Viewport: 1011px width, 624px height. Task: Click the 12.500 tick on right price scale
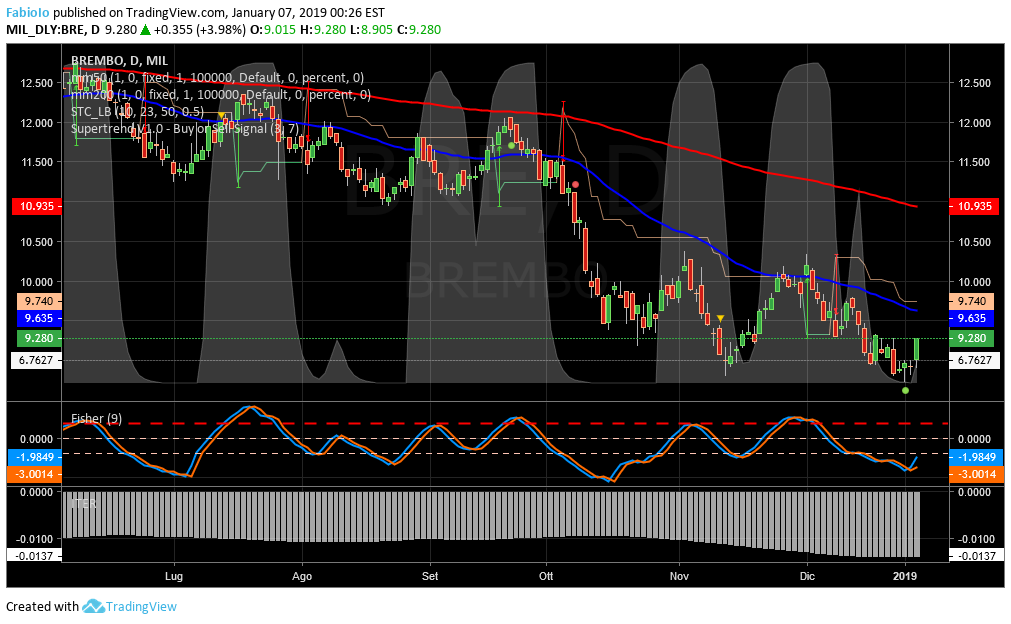tap(974, 83)
